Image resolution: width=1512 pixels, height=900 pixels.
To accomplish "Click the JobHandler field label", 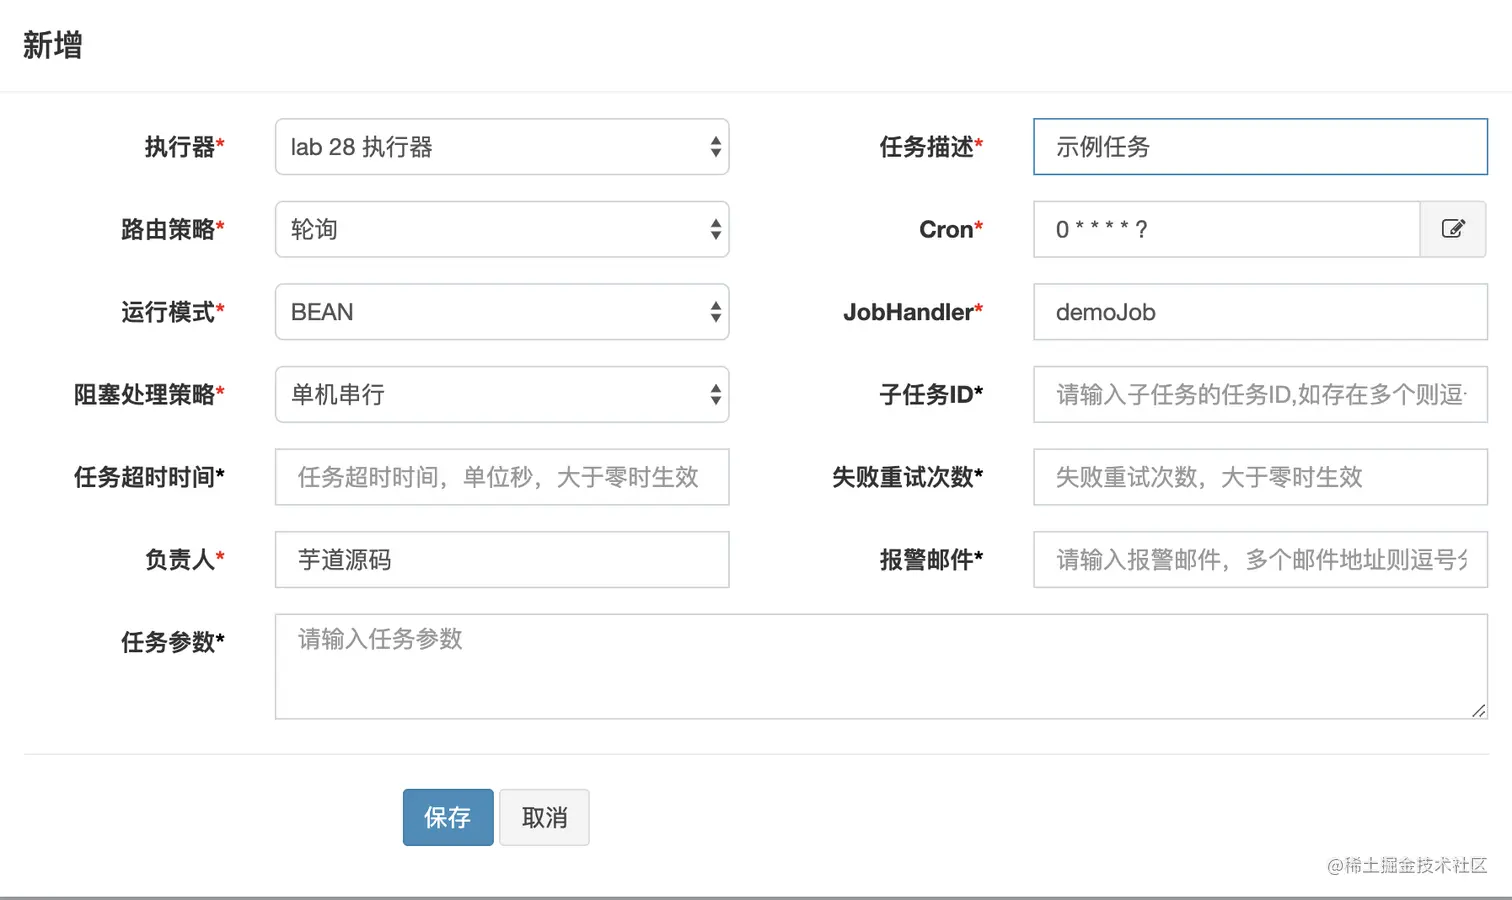I will tap(913, 312).
